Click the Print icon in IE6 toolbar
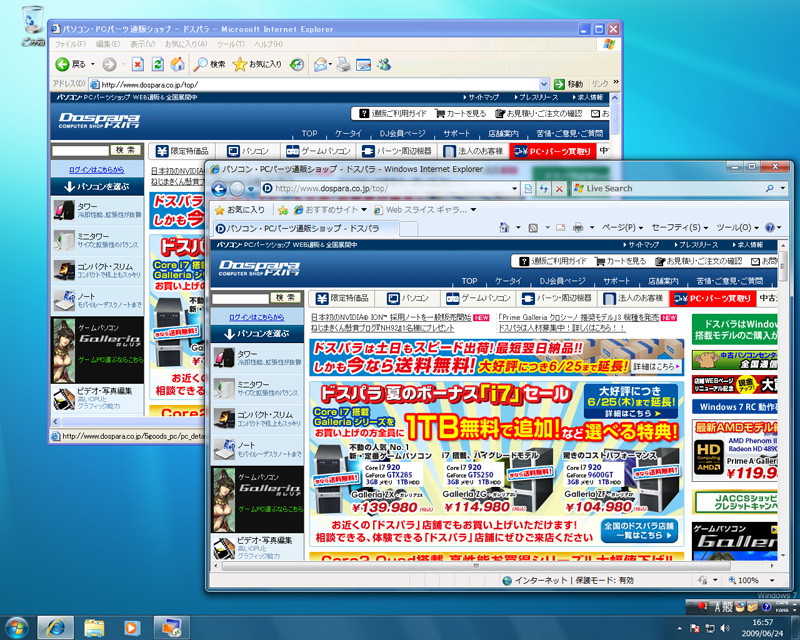 tap(343, 64)
